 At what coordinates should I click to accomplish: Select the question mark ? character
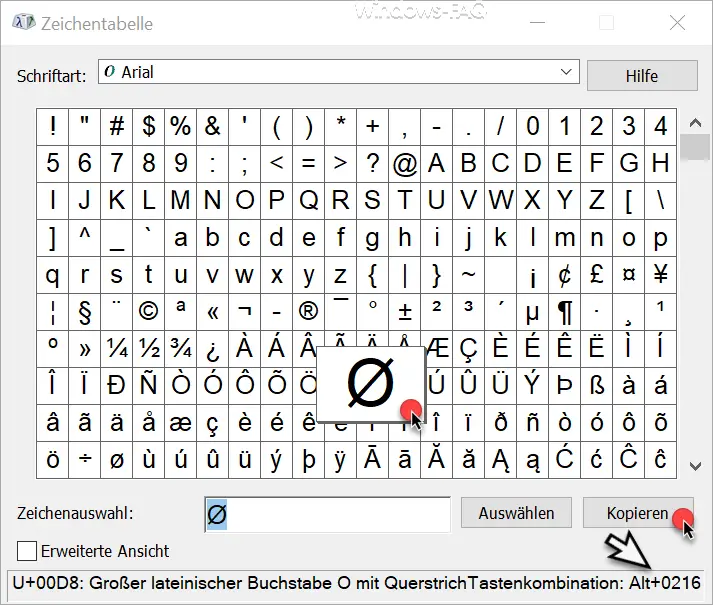(x=373, y=164)
